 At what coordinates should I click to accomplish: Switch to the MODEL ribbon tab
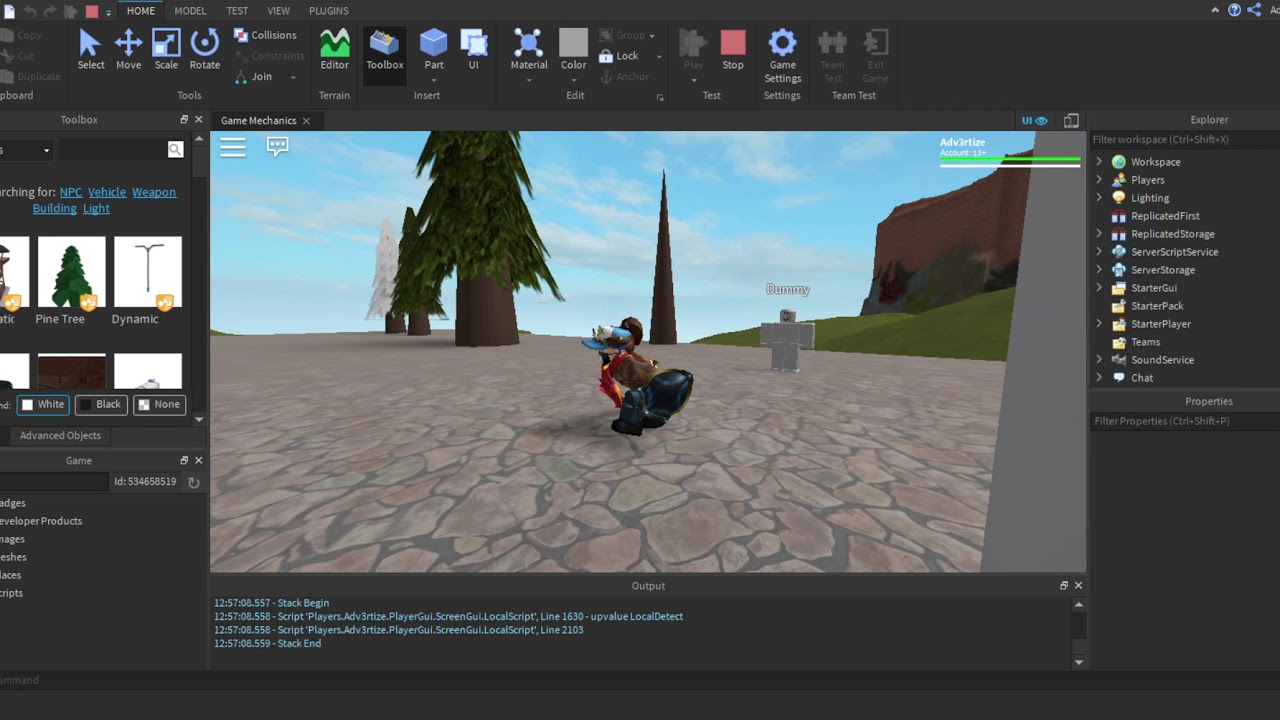pos(190,10)
